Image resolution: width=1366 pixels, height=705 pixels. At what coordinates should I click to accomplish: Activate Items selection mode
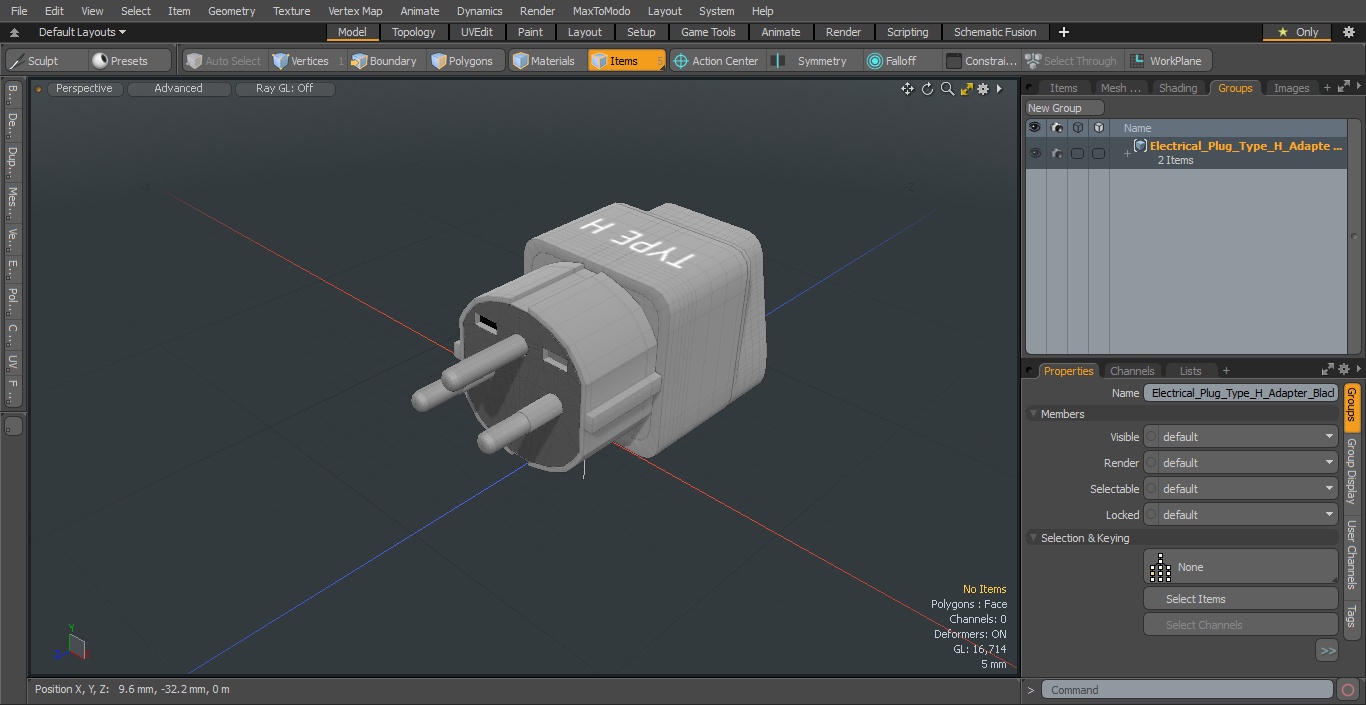[626, 61]
